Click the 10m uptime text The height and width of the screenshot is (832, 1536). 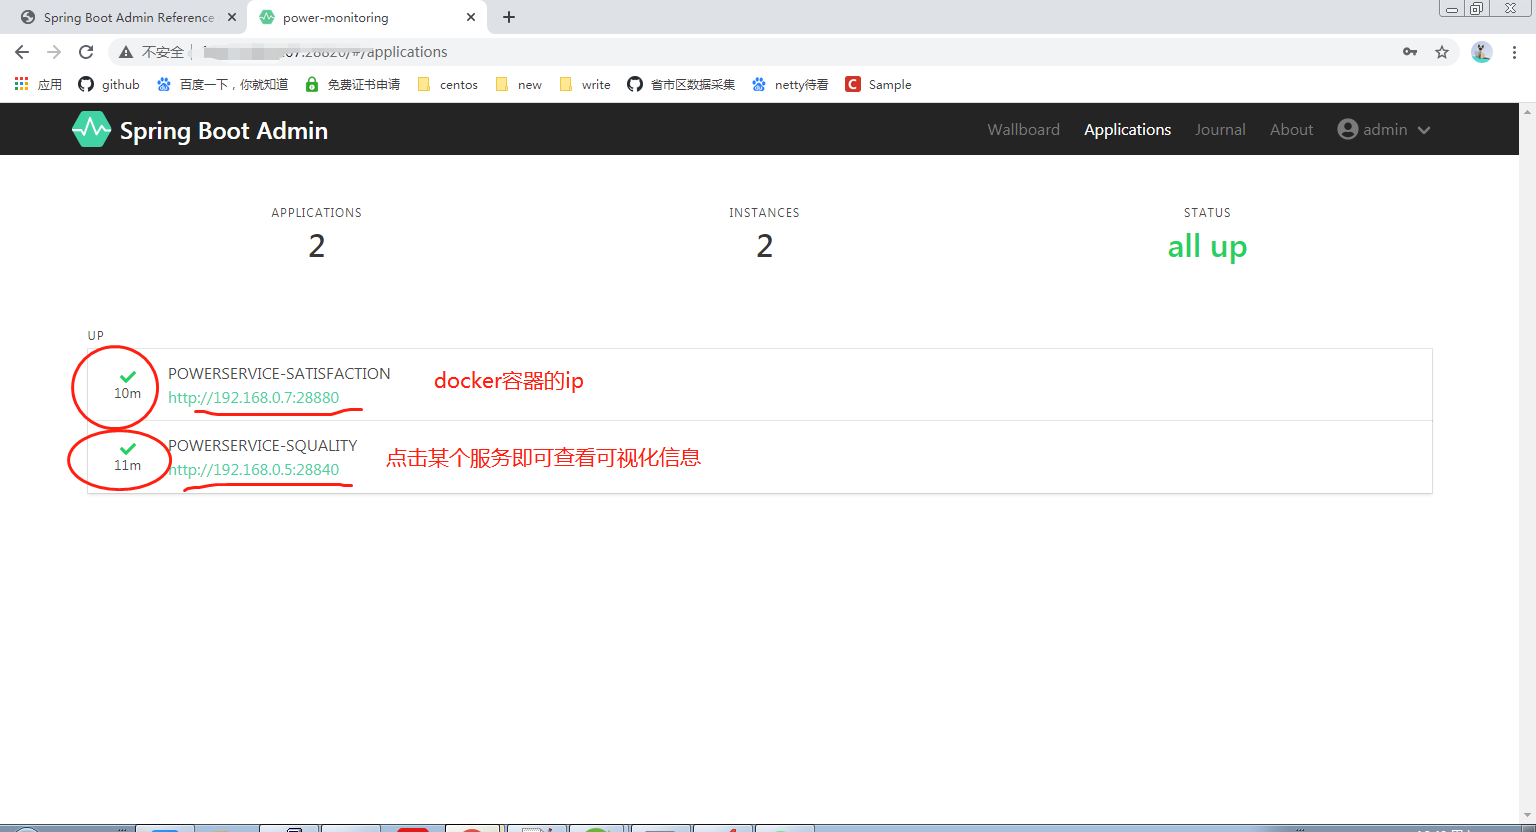click(x=127, y=393)
